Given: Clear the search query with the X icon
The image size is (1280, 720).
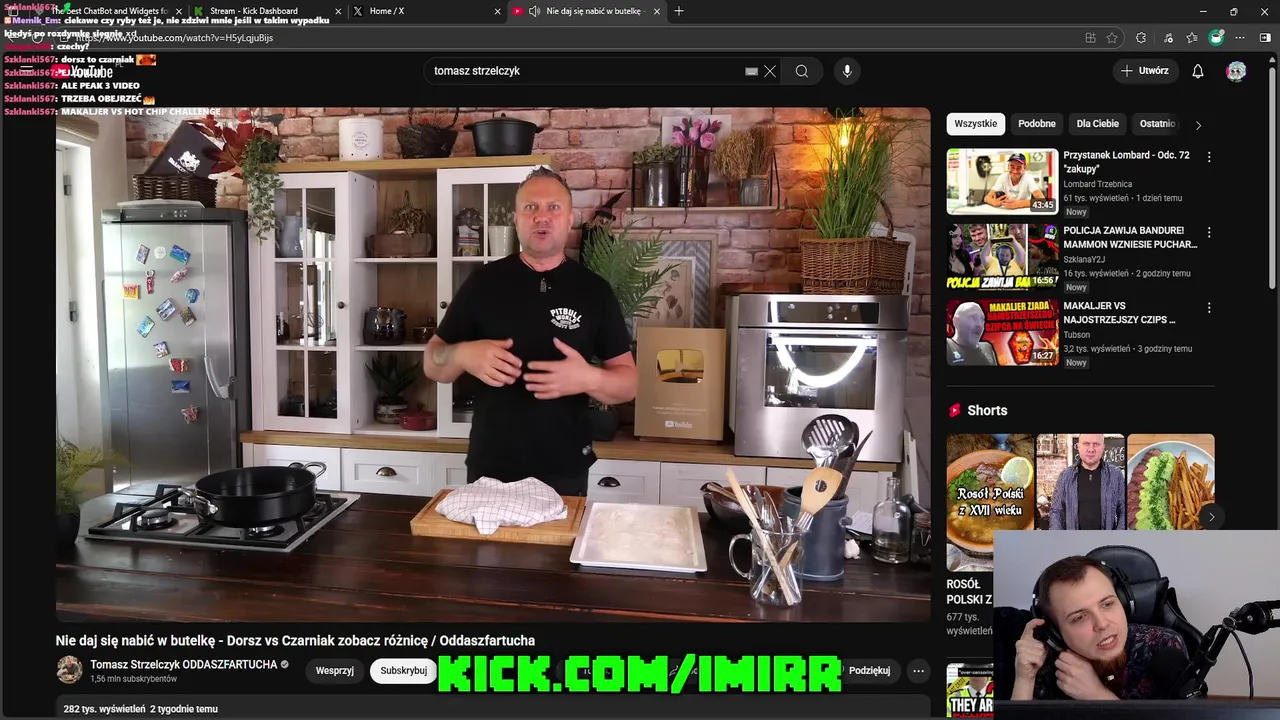Looking at the screenshot, I should pyautogui.click(x=770, y=71).
